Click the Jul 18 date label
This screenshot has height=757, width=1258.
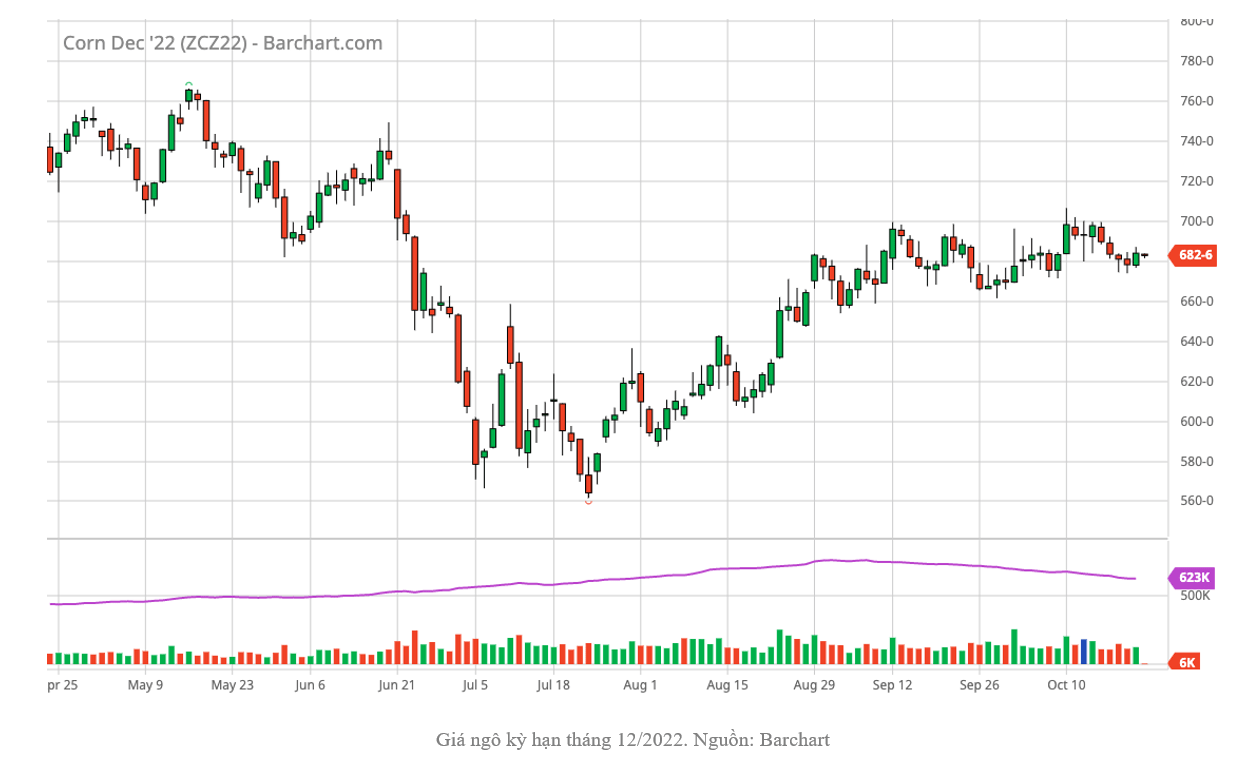click(x=553, y=685)
